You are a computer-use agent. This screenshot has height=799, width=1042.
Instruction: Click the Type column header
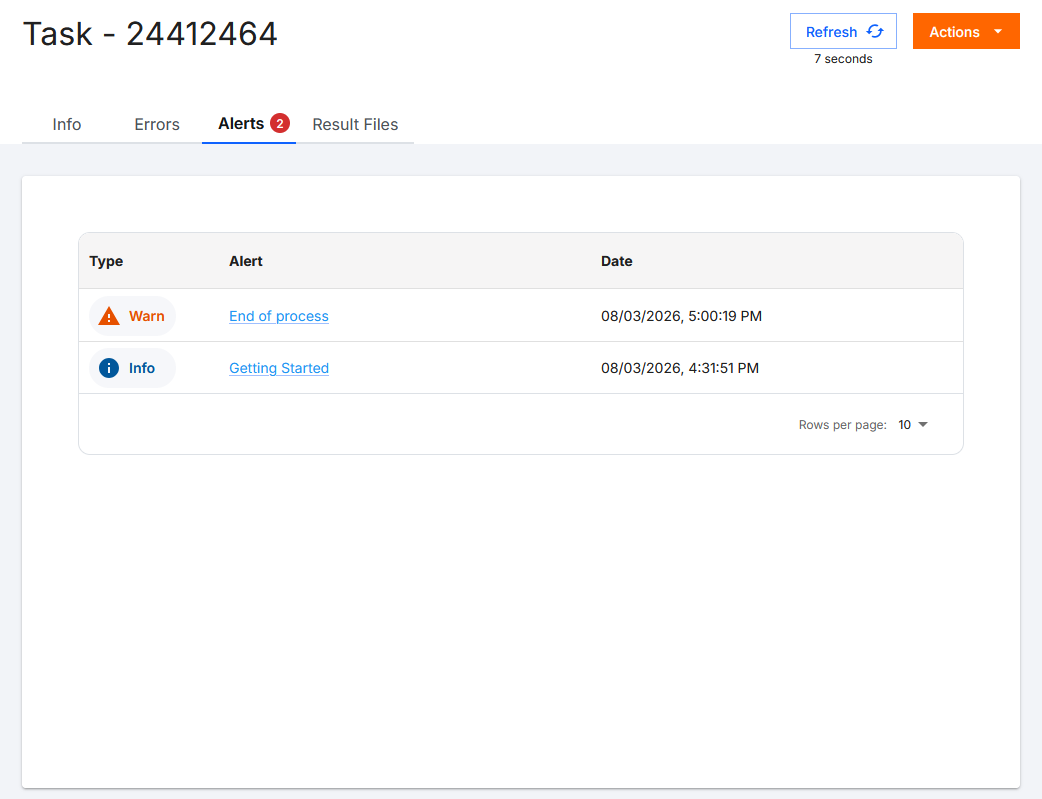[106, 261]
